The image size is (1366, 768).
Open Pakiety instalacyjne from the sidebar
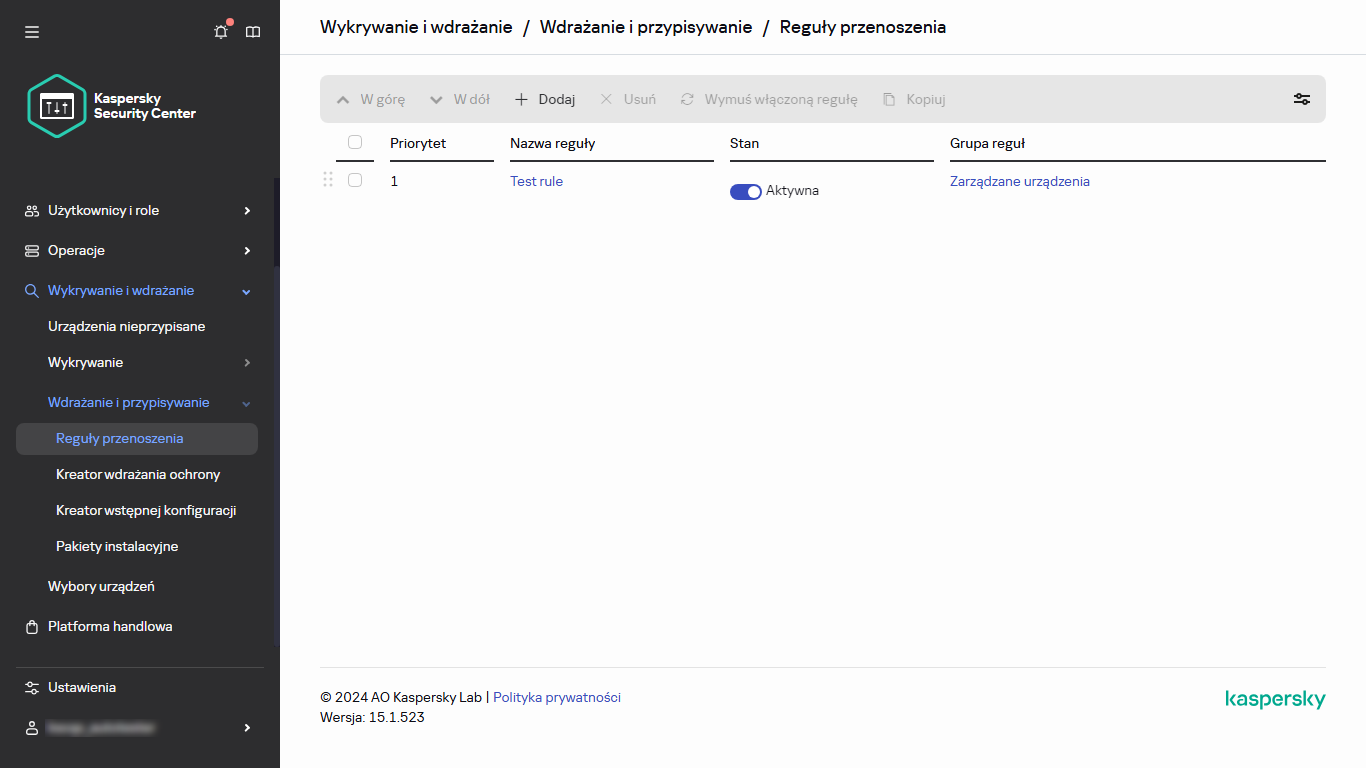tap(117, 546)
